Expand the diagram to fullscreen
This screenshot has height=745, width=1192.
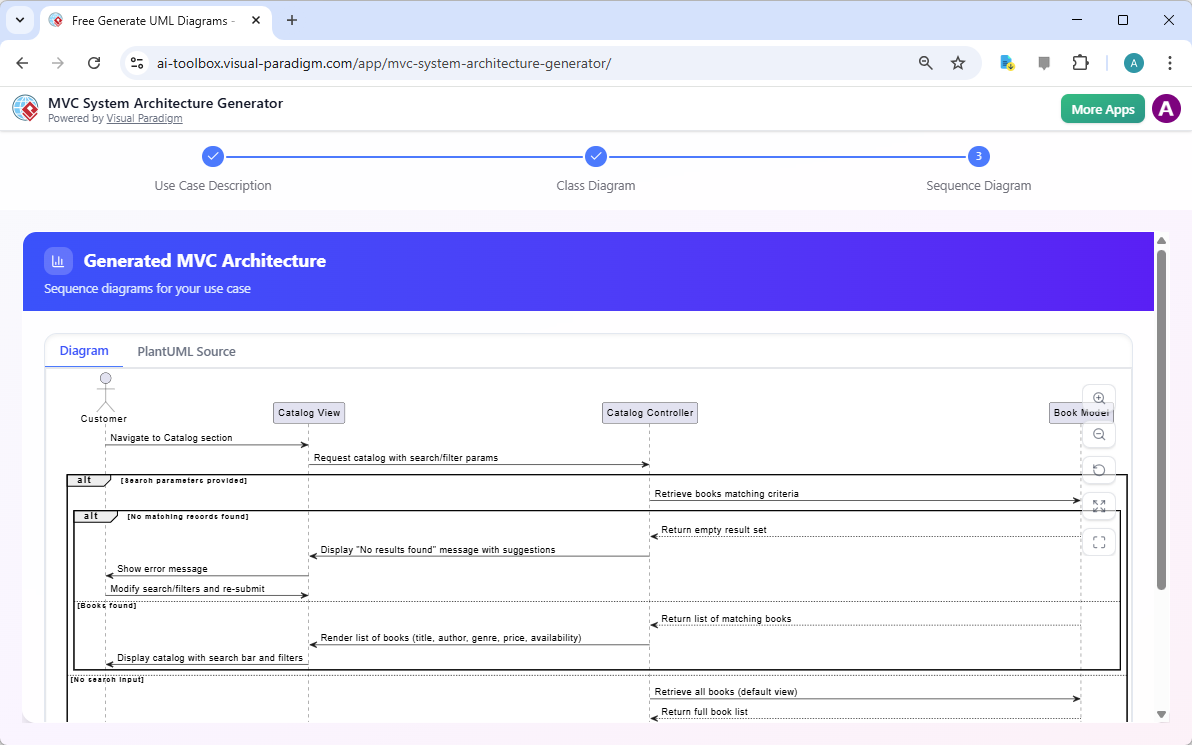pos(1099,506)
